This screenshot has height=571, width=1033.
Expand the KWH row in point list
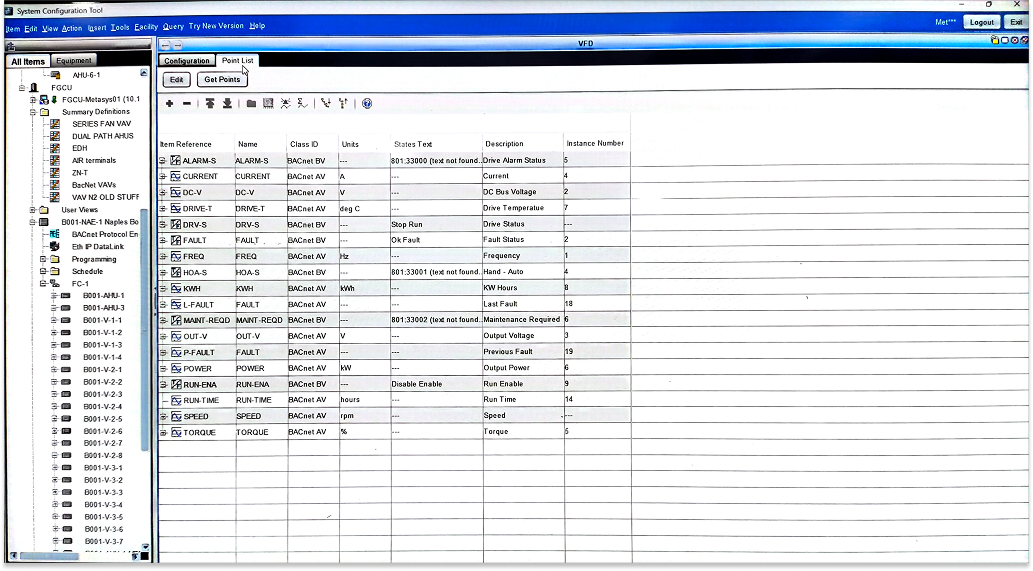tap(163, 288)
